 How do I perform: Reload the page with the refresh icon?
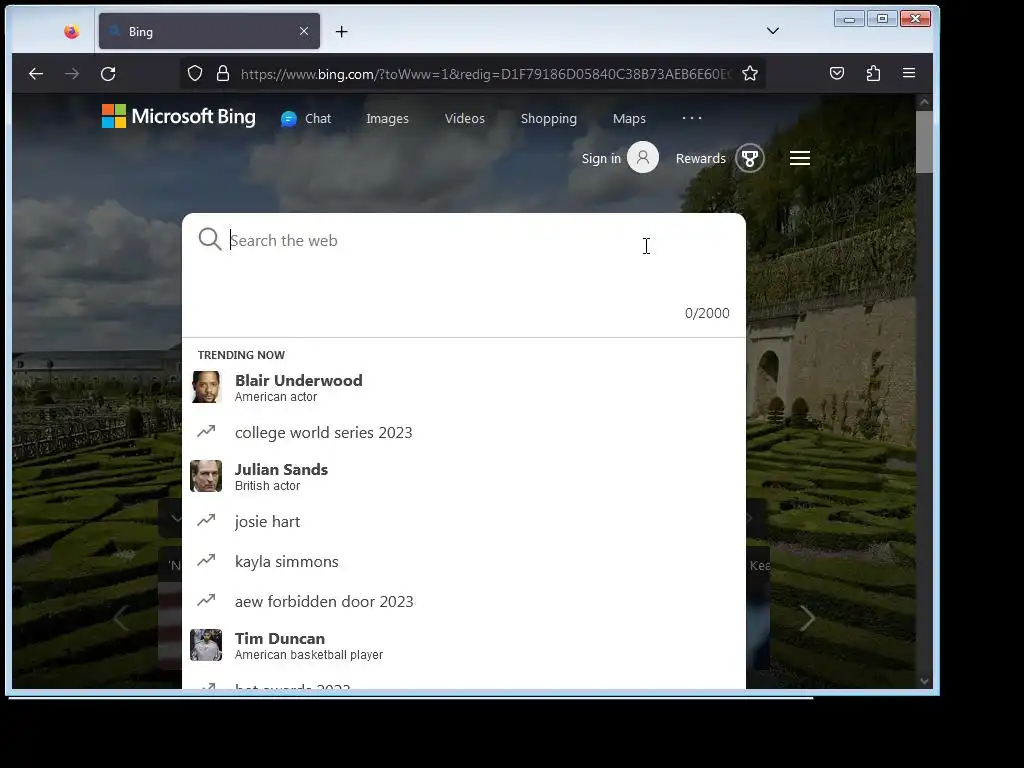pyautogui.click(x=108, y=74)
